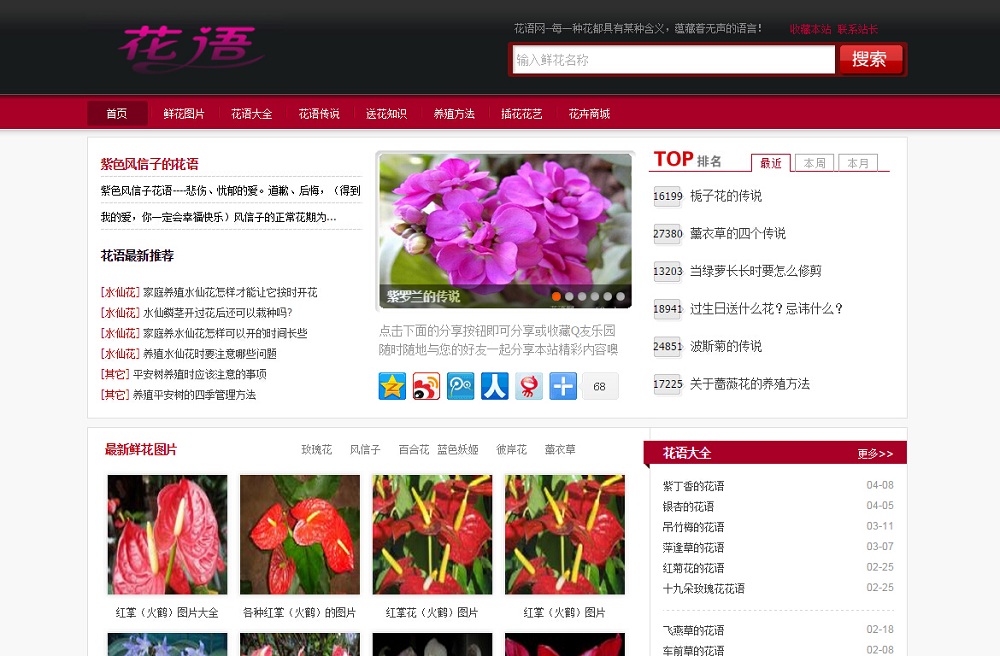1000x656 pixels.
Task: Switch TOP ranking to the 最近 tab
Action: [771, 163]
